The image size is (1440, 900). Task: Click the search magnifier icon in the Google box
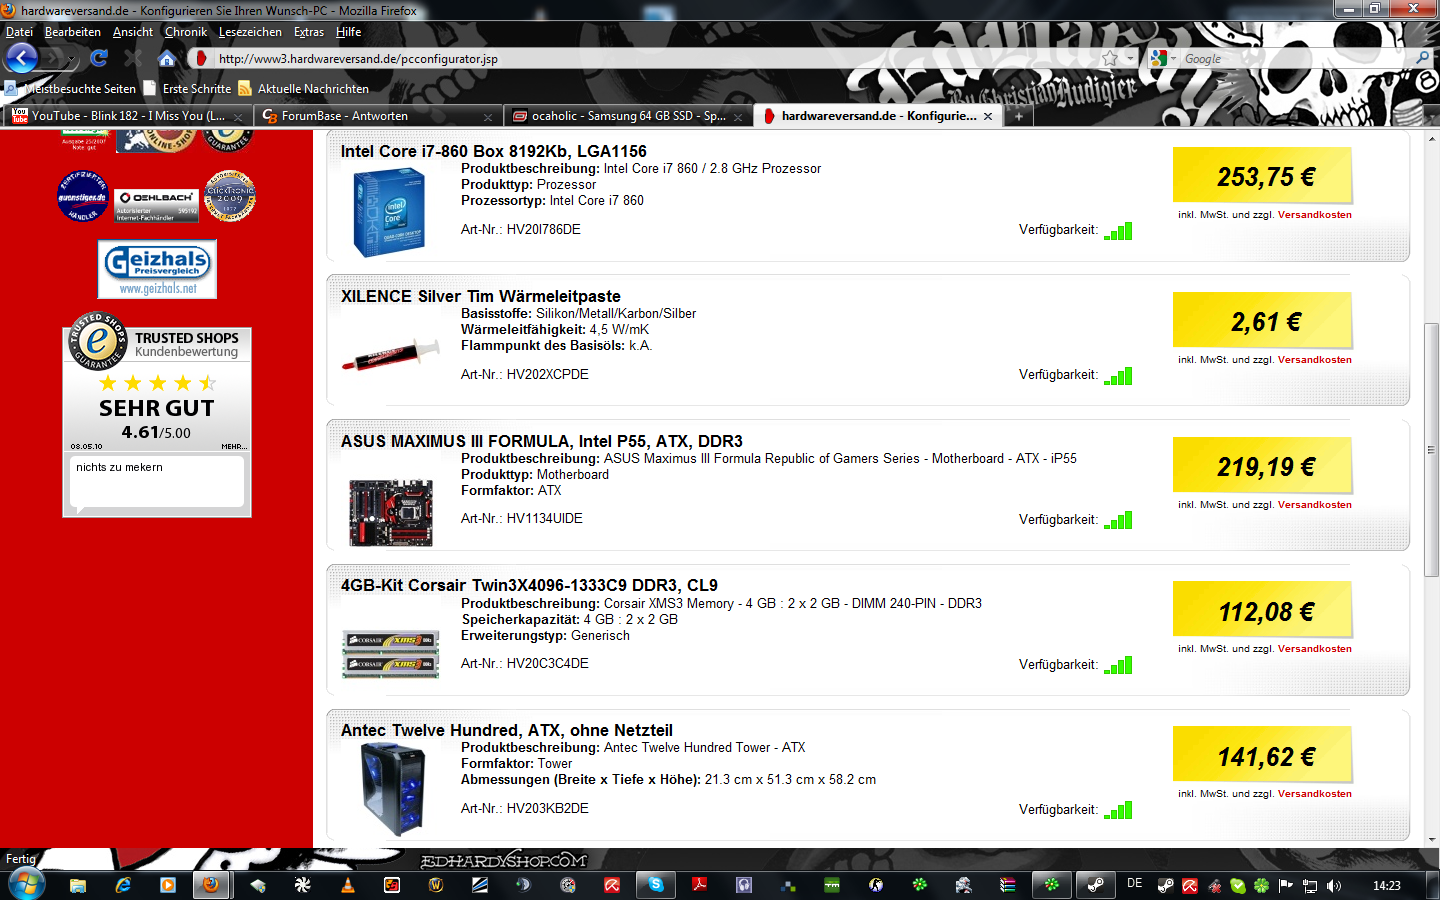pos(1423,58)
